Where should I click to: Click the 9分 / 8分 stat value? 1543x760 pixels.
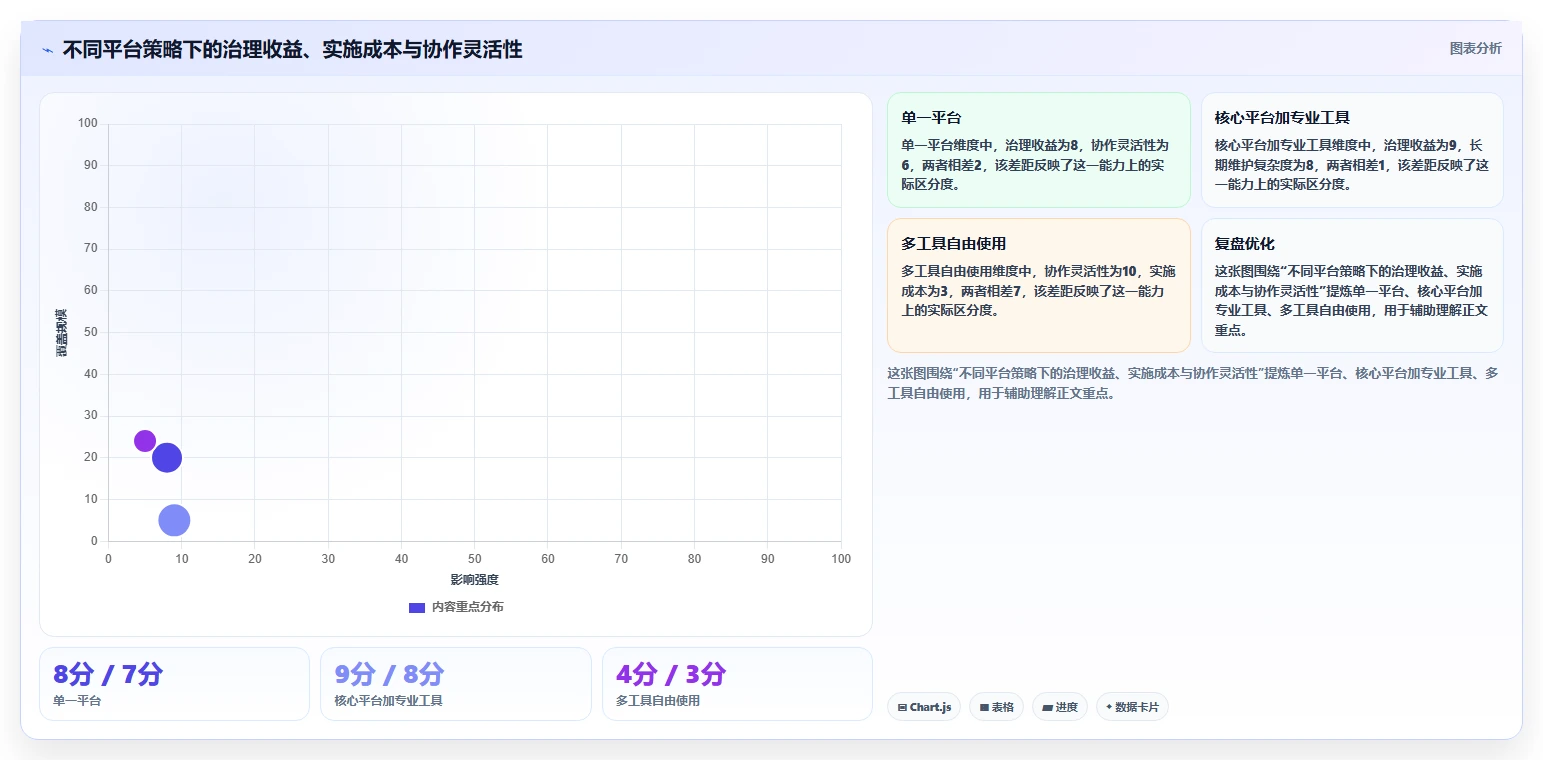tap(390, 674)
